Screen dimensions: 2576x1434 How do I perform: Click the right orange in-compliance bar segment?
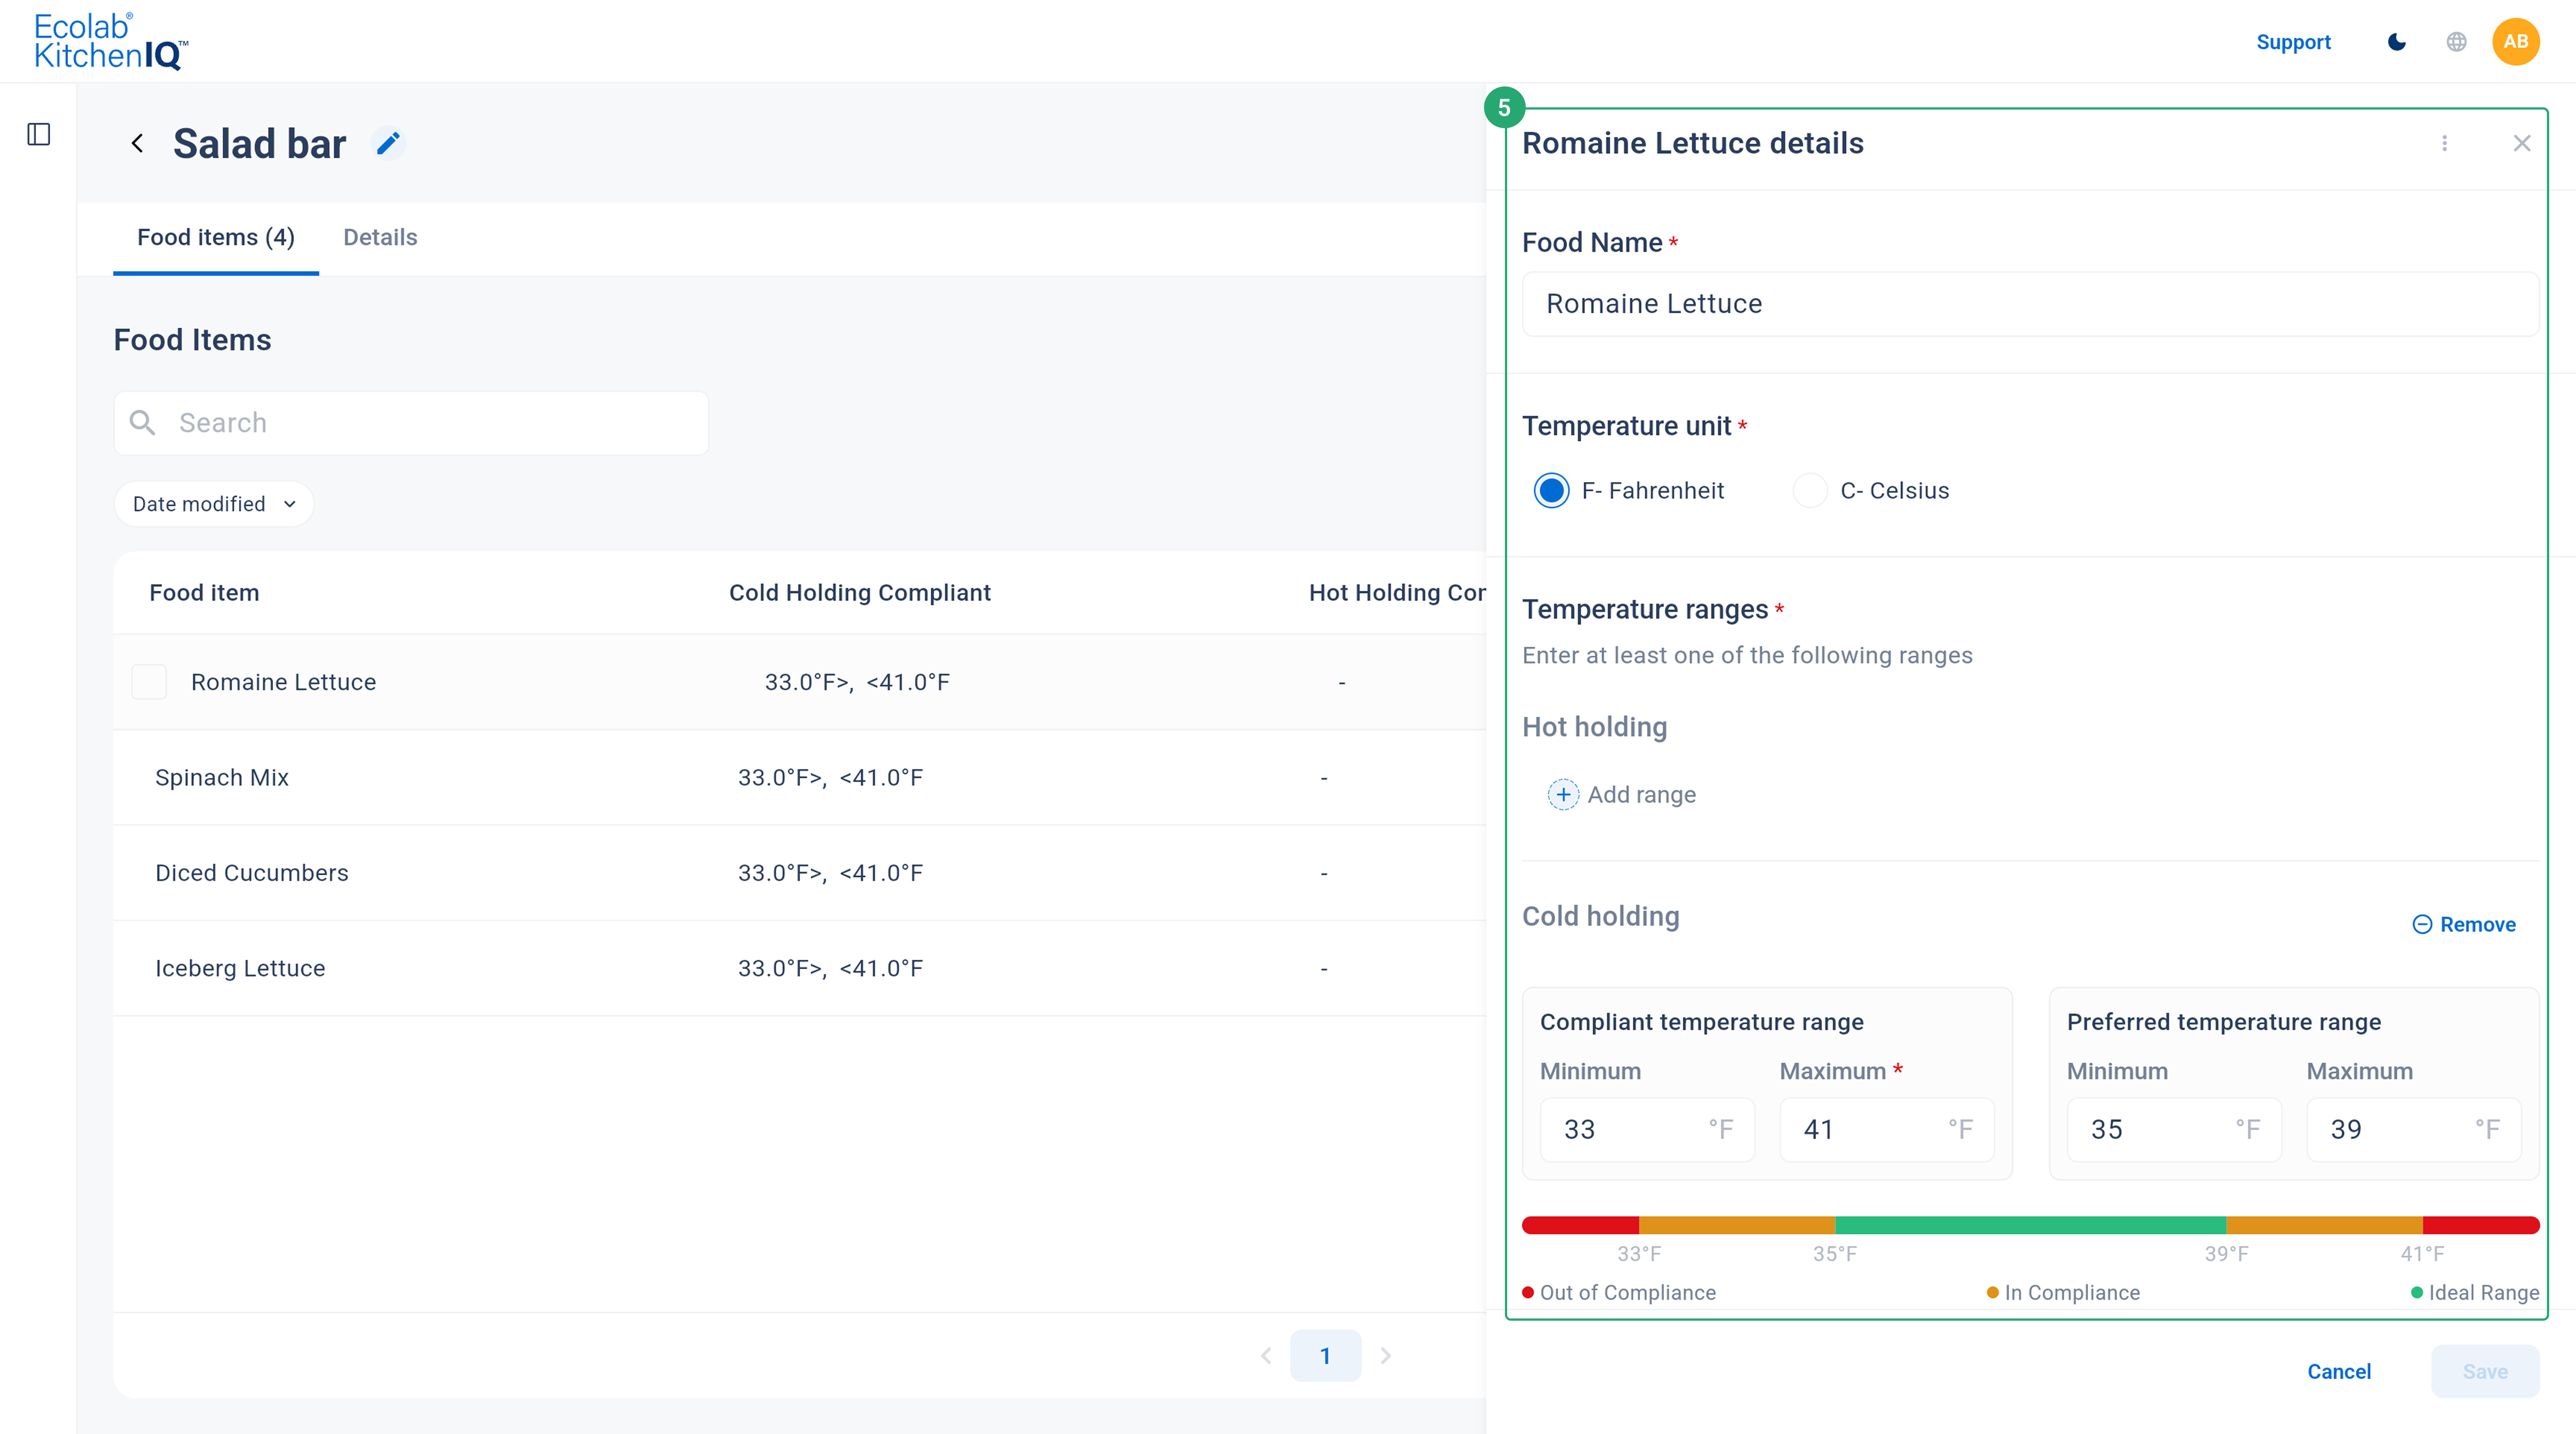[2325, 1225]
